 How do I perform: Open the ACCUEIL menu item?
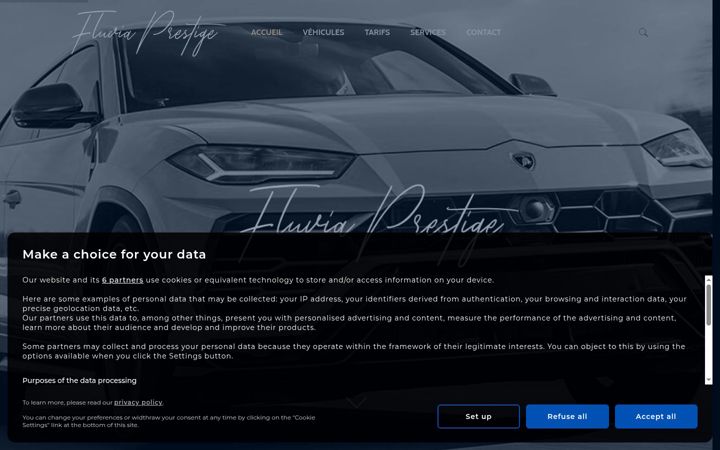[267, 32]
